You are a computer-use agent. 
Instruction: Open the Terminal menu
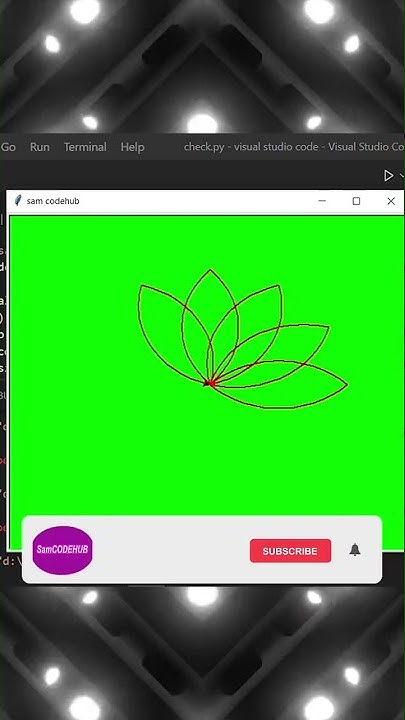85,147
